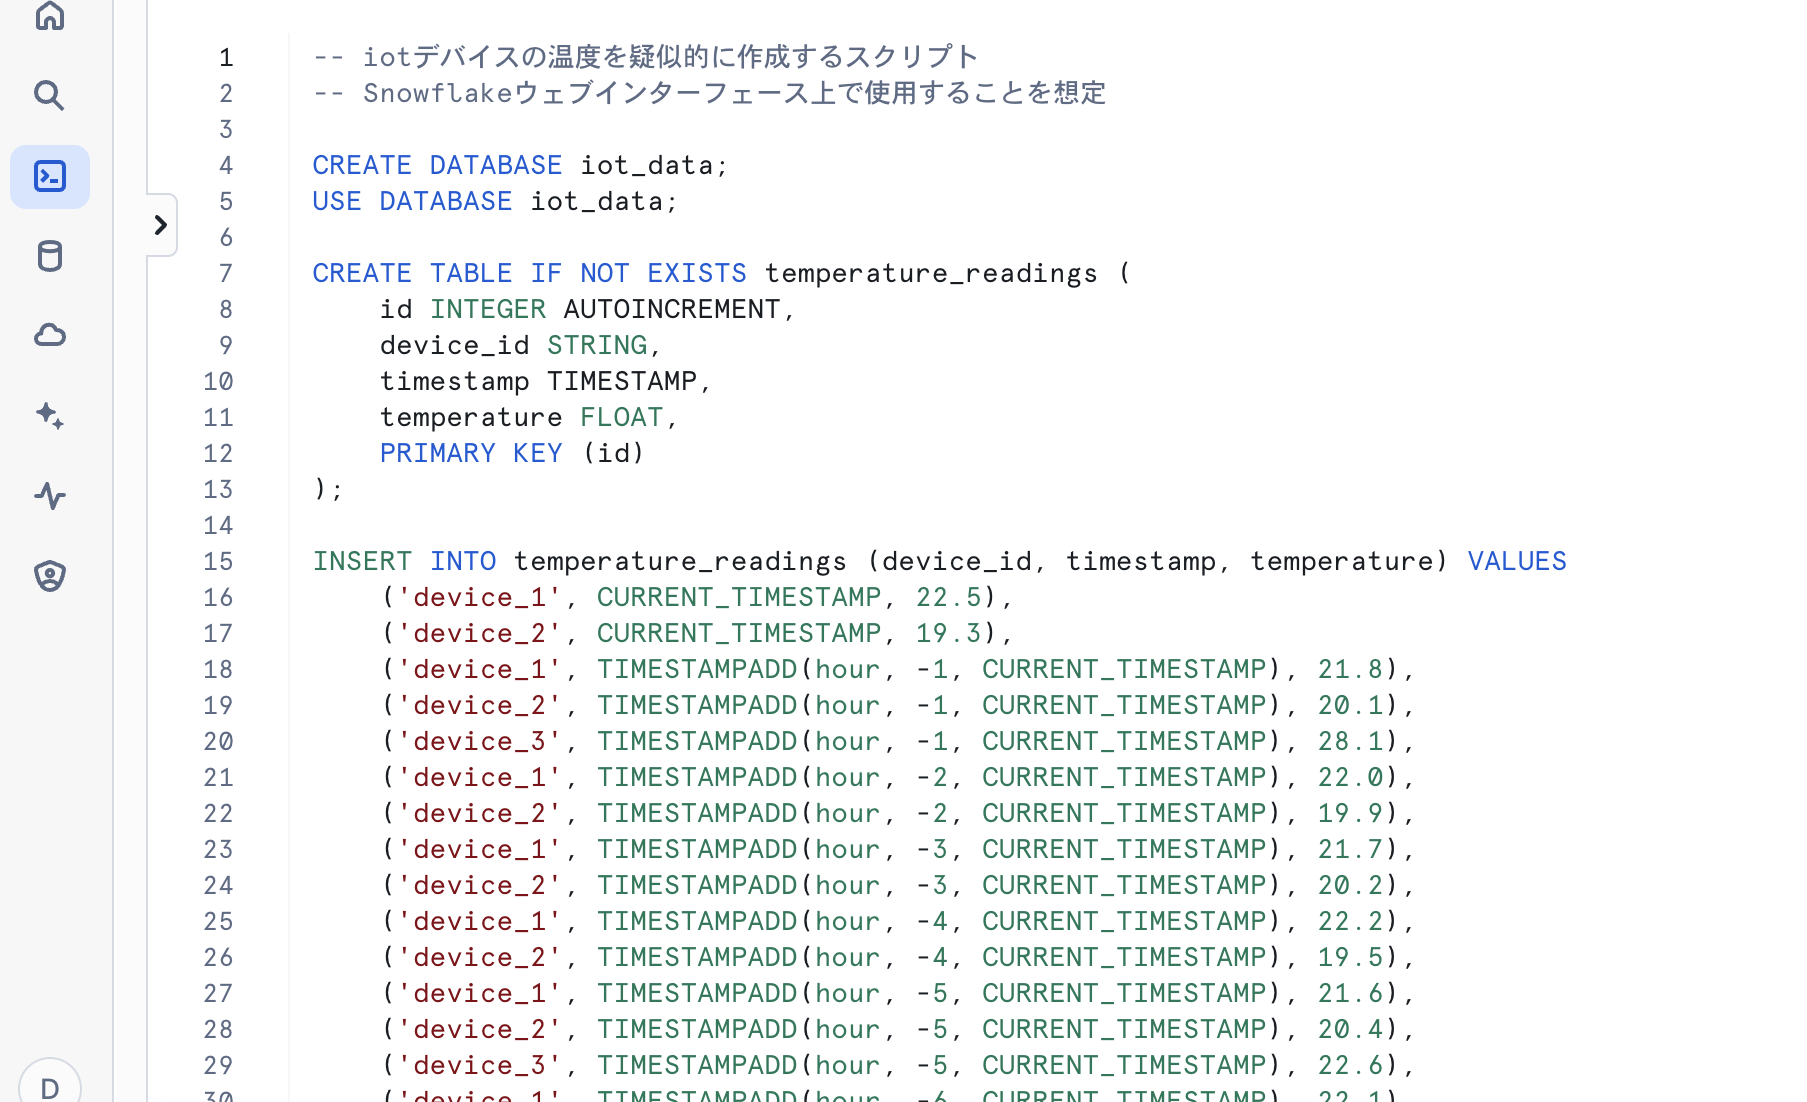This screenshot has height=1102, width=1807.
Task: Open the Home icon in the sidebar
Action: pos(49,16)
